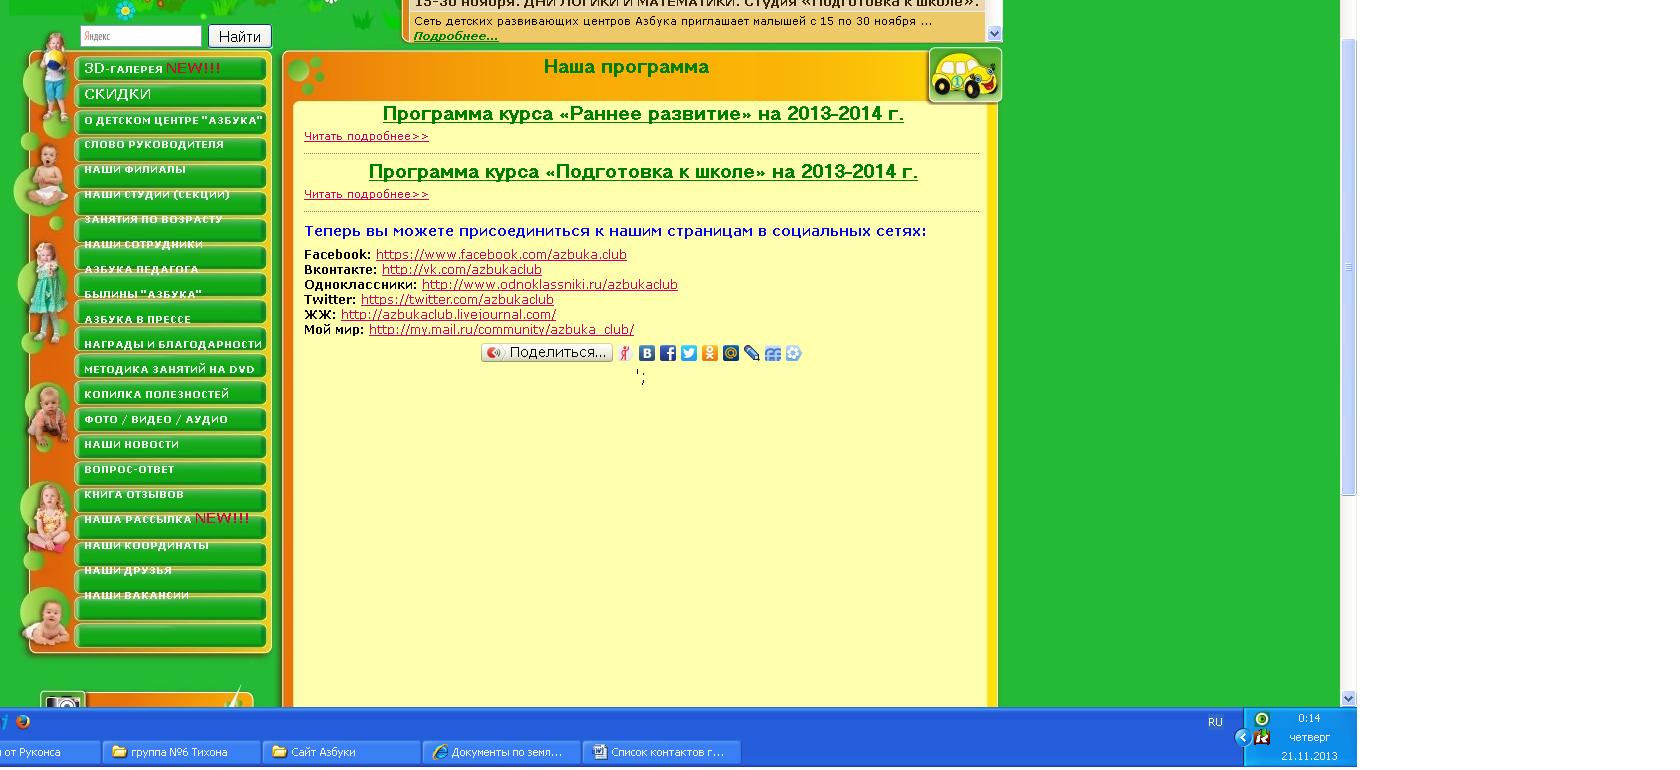Share via the Twitter bird icon
This screenshot has height=770, width=1680.
[689, 353]
